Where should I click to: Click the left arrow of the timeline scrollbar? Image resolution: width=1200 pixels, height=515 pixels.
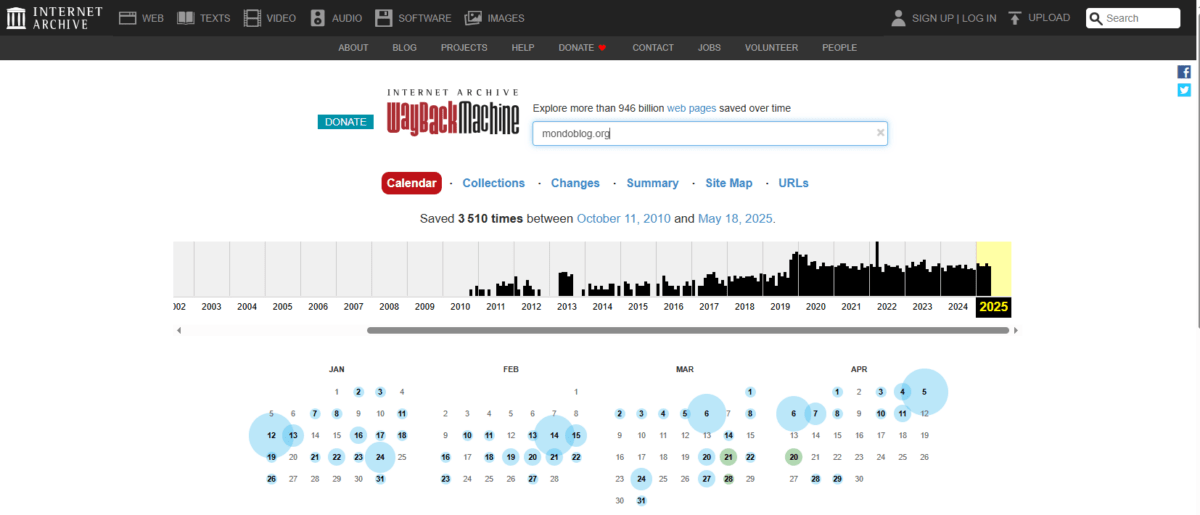179,330
